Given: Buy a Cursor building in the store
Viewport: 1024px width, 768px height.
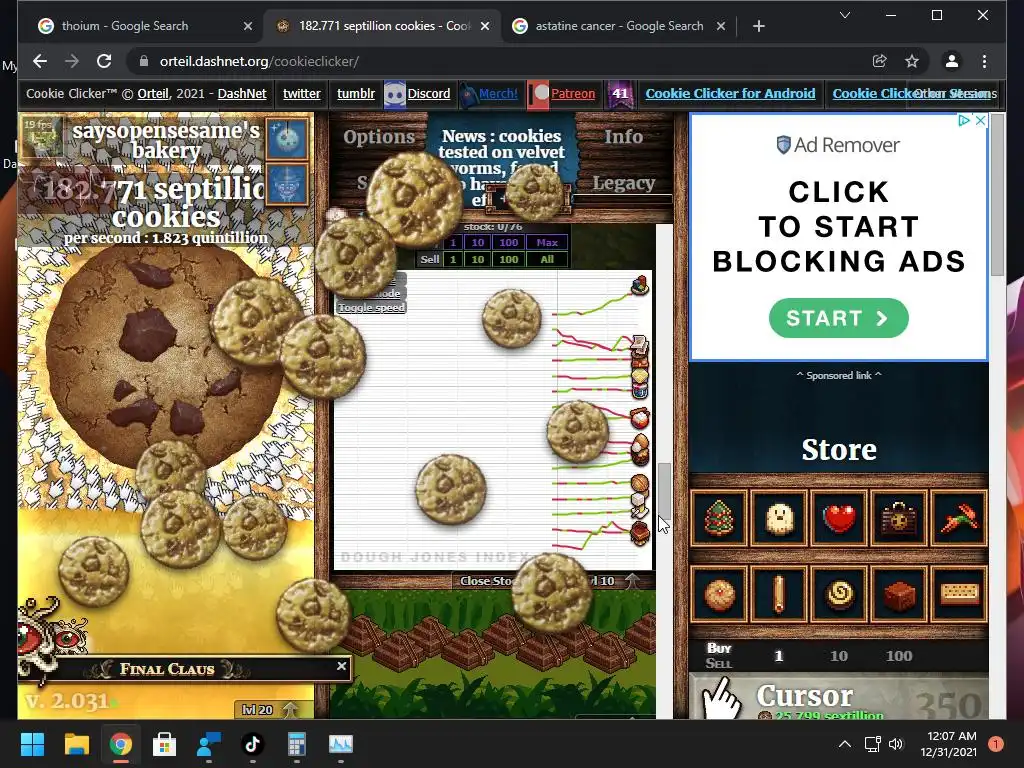Looking at the screenshot, I should (x=839, y=697).
